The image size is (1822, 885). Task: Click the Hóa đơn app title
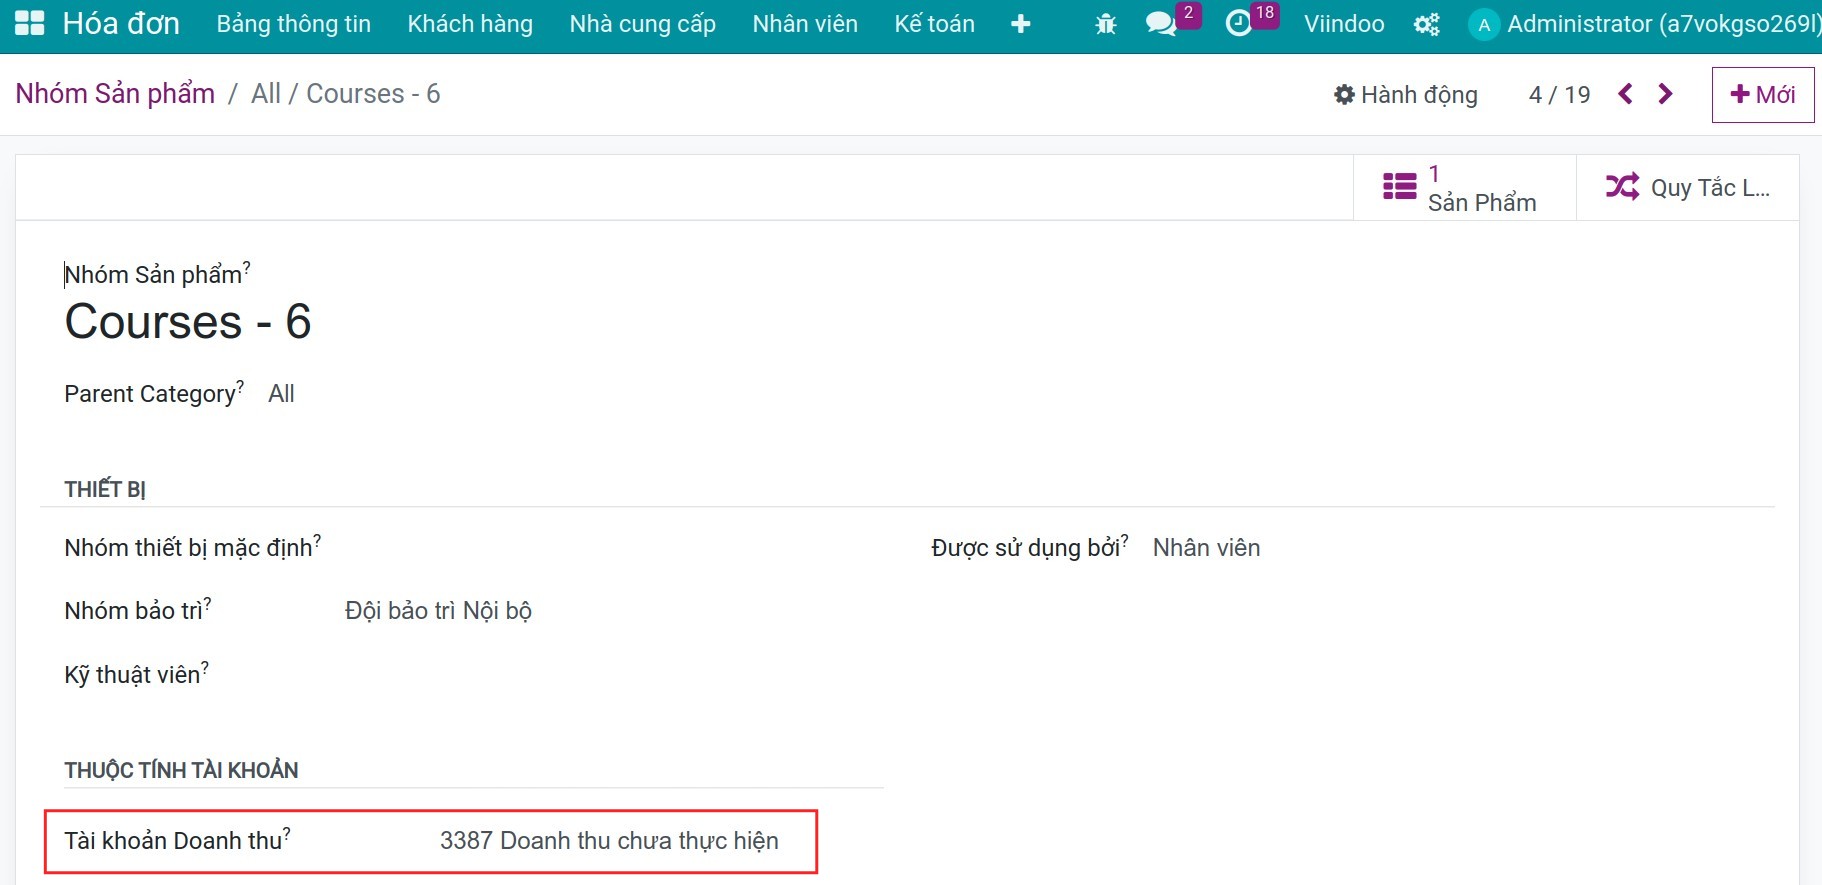click(x=121, y=24)
